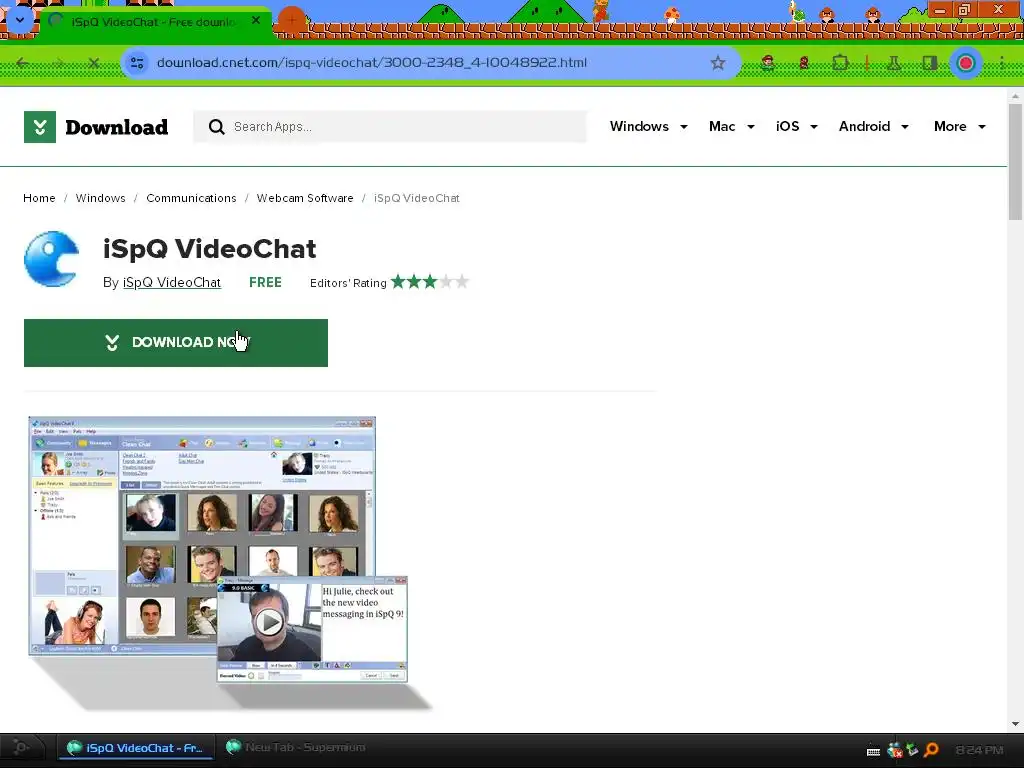Open the Windows breadcrumb link
This screenshot has height=768, width=1024.
101,198
